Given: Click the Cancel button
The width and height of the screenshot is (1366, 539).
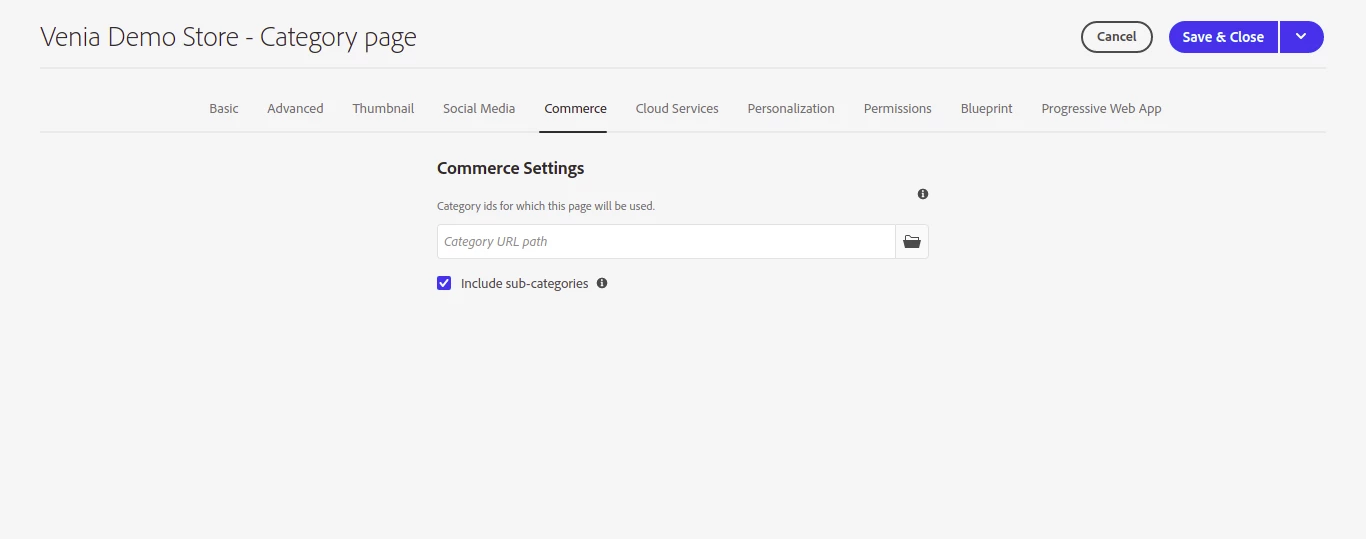Looking at the screenshot, I should point(1117,37).
